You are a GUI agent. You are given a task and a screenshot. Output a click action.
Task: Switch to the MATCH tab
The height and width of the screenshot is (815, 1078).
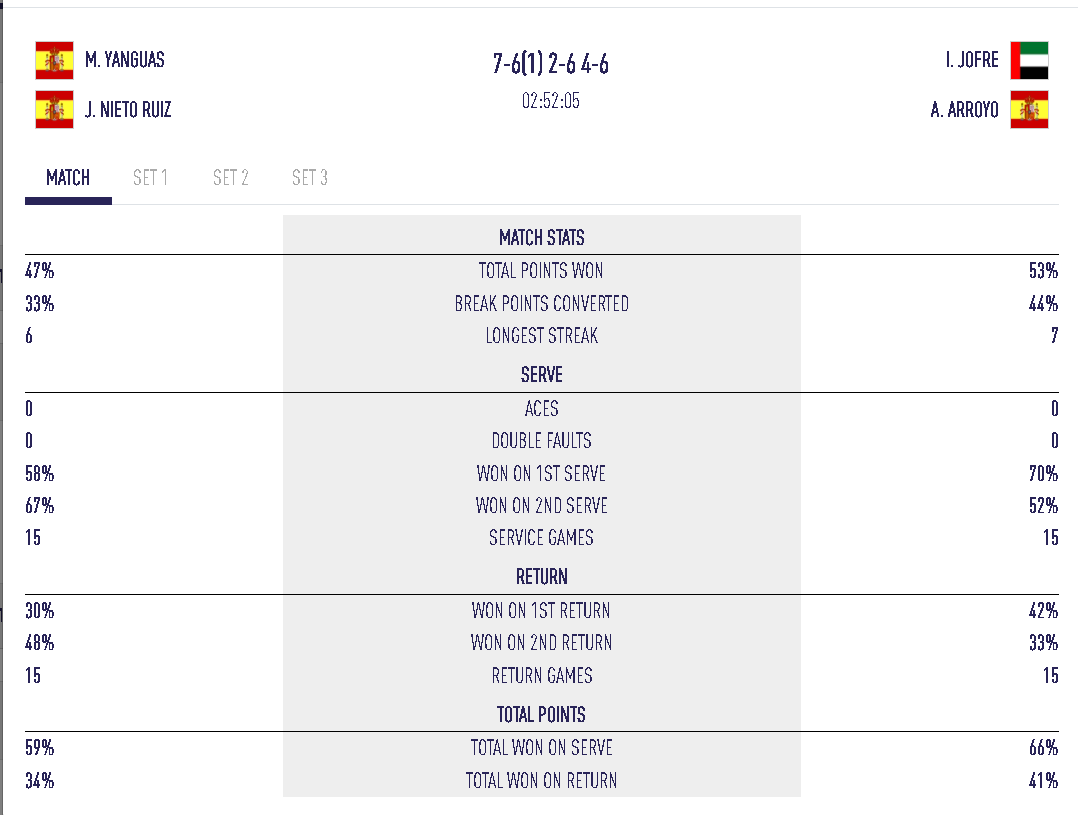(x=68, y=178)
